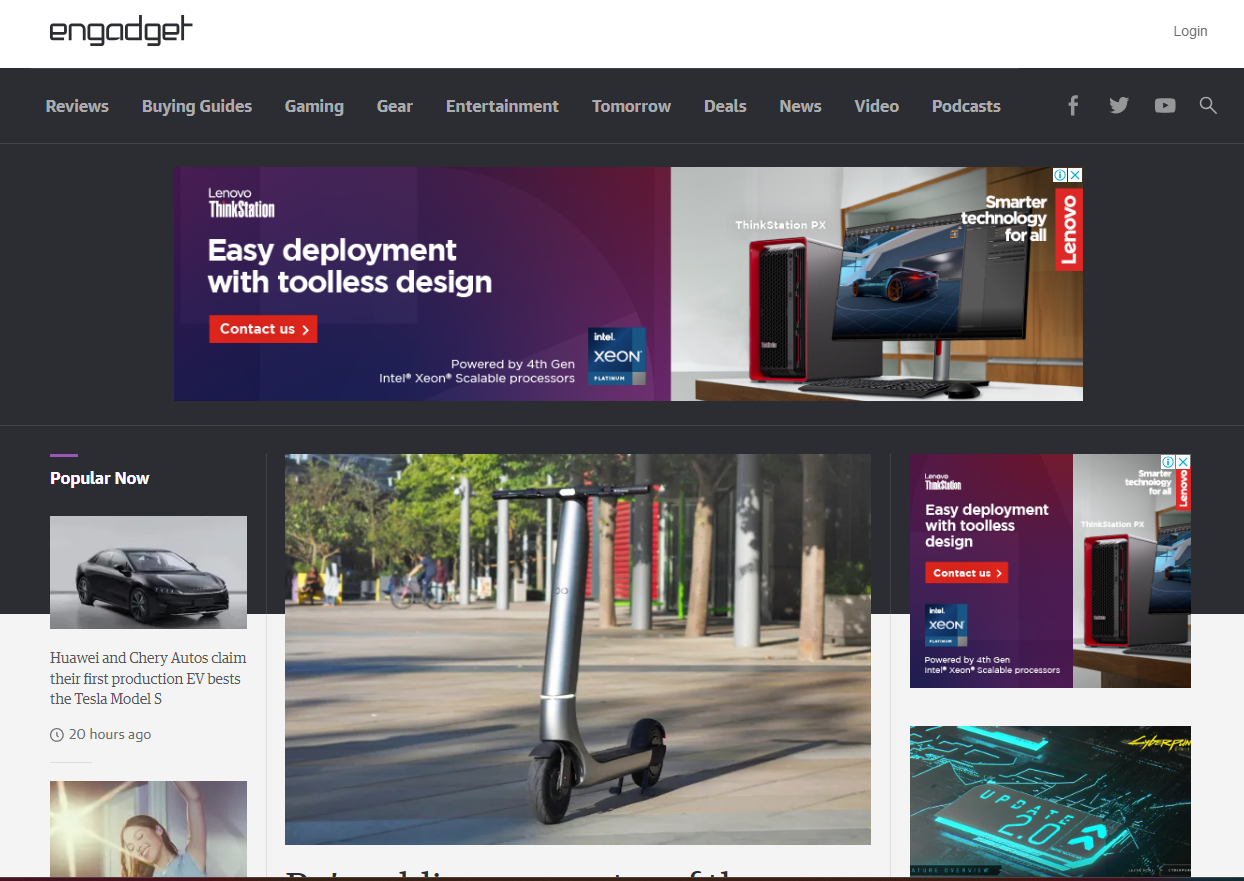Open ad info icon on sidebar ad
Image resolution: width=1244 pixels, height=881 pixels.
point(1168,462)
